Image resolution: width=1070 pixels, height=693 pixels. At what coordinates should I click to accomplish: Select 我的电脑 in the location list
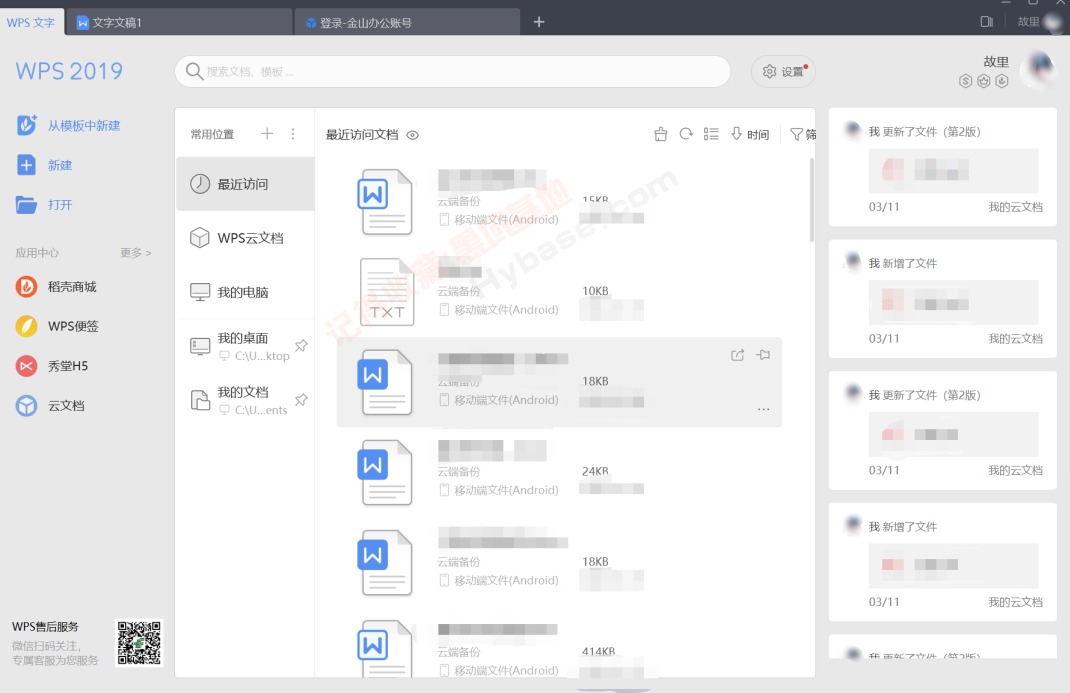coord(245,292)
